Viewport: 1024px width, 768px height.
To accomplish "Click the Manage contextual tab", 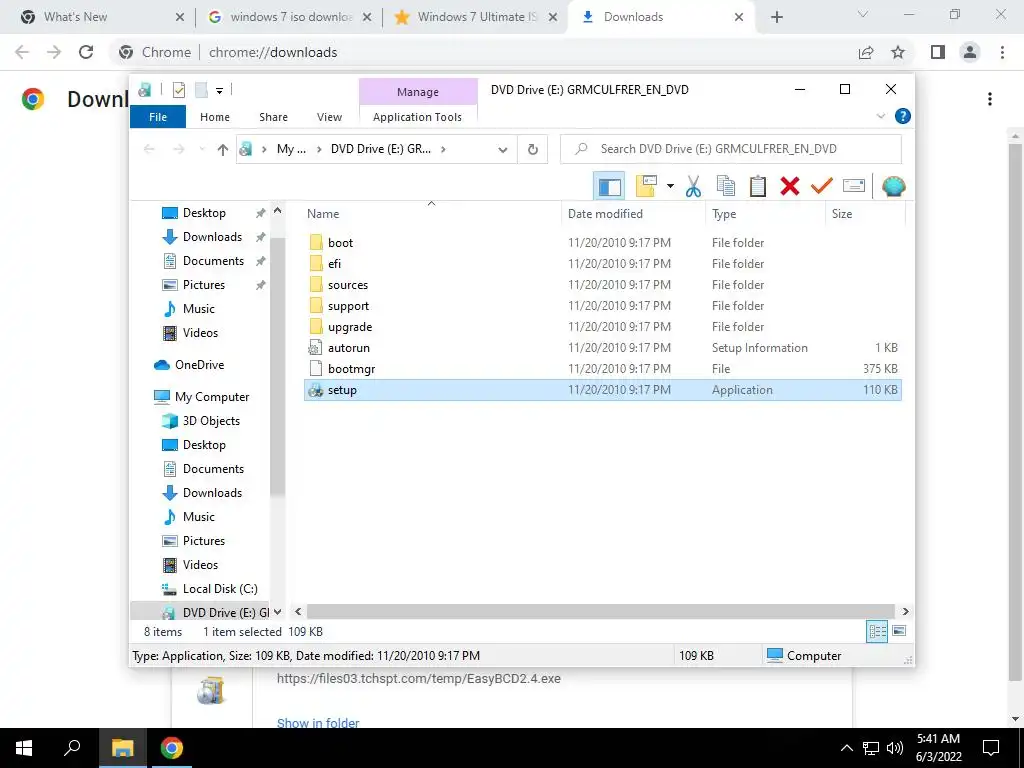I will coord(418,92).
